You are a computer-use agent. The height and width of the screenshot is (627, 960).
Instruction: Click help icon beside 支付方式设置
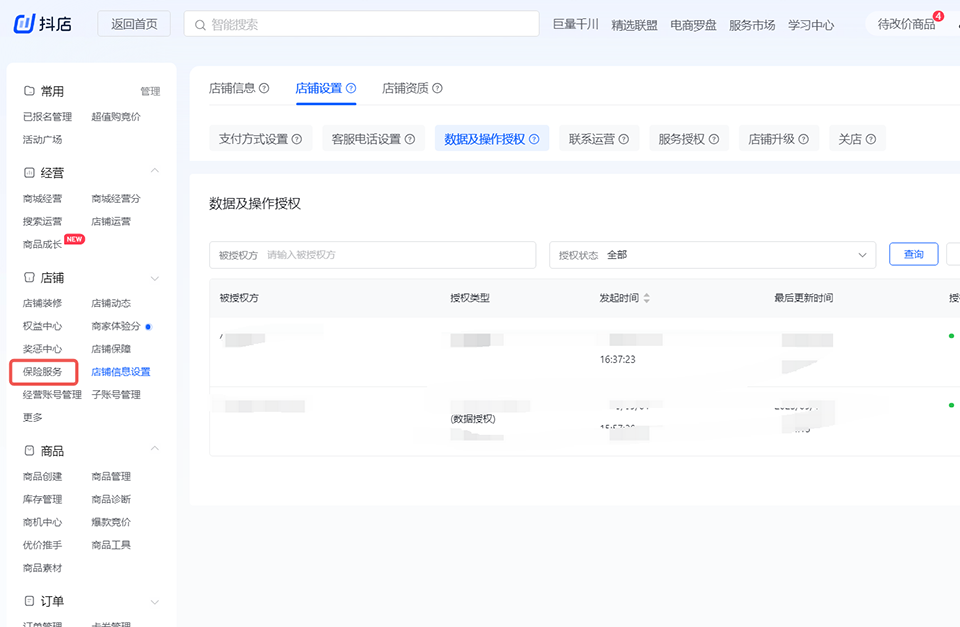pyautogui.click(x=297, y=139)
